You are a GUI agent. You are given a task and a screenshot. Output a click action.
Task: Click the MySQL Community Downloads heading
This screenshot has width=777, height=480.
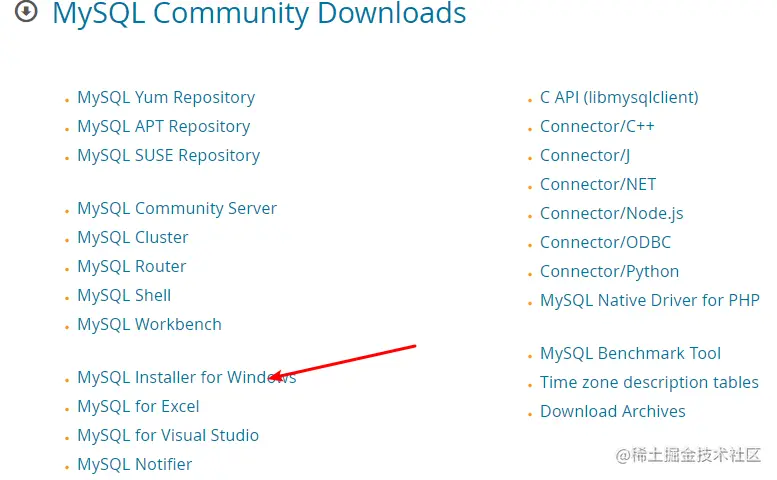click(259, 12)
